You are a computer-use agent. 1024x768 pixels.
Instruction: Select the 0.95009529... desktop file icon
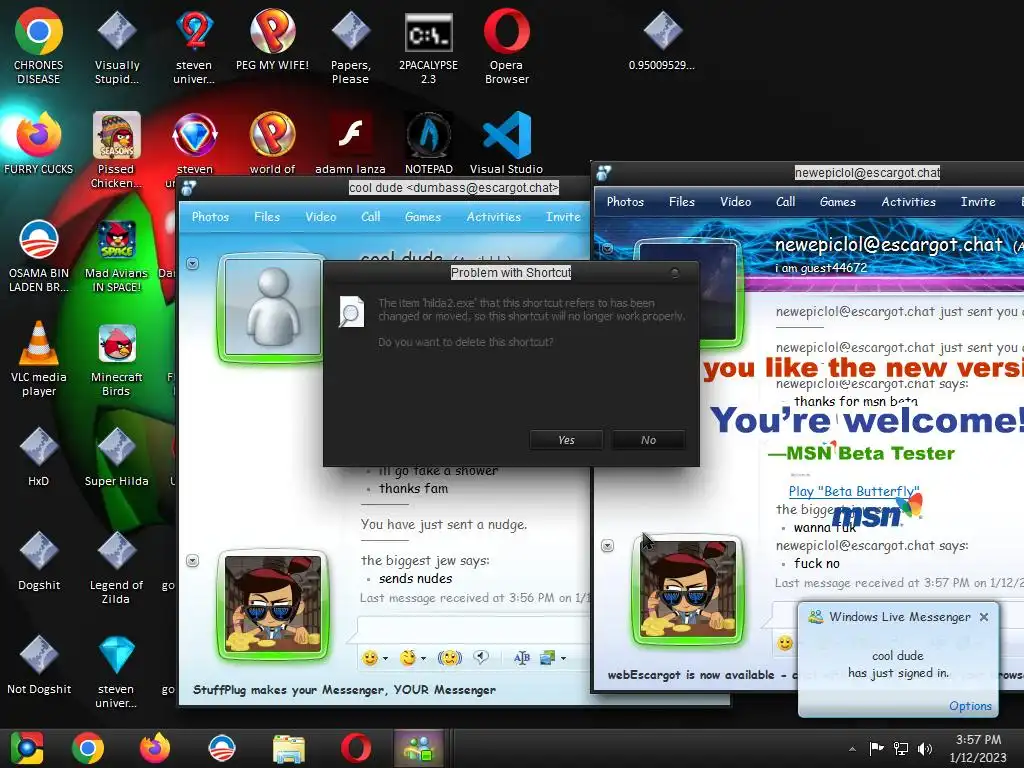(x=662, y=39)
